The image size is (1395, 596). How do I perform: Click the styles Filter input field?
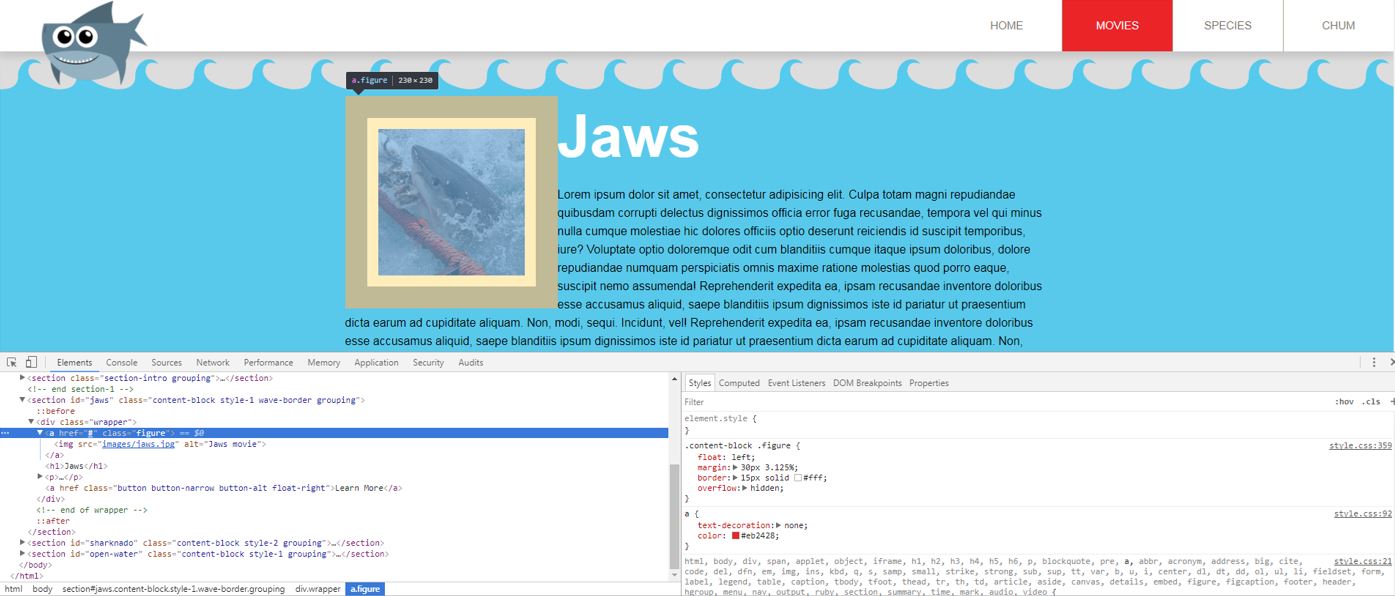tap(1000, 401)
